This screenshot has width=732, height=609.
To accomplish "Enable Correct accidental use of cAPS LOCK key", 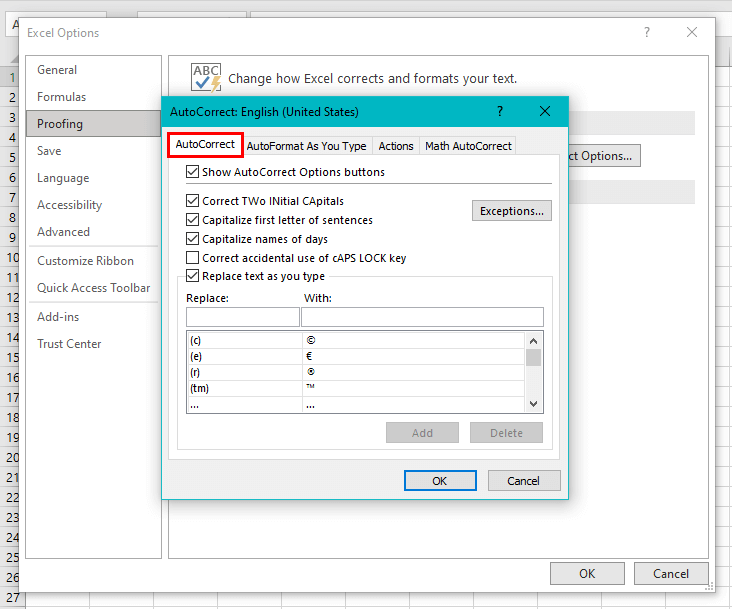I will pyautogui.click(x=192, y=258).
